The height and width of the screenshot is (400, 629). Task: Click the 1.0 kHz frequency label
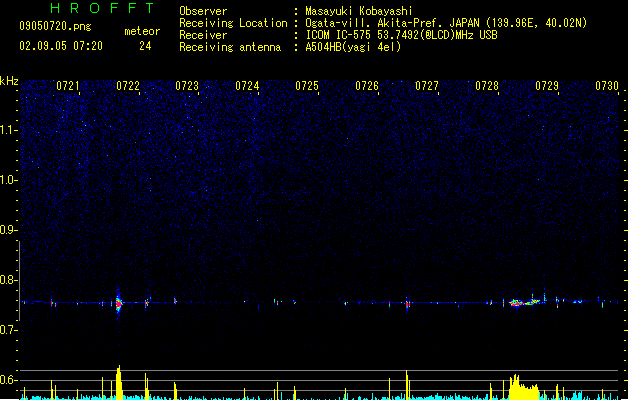(x=9, y=180)
